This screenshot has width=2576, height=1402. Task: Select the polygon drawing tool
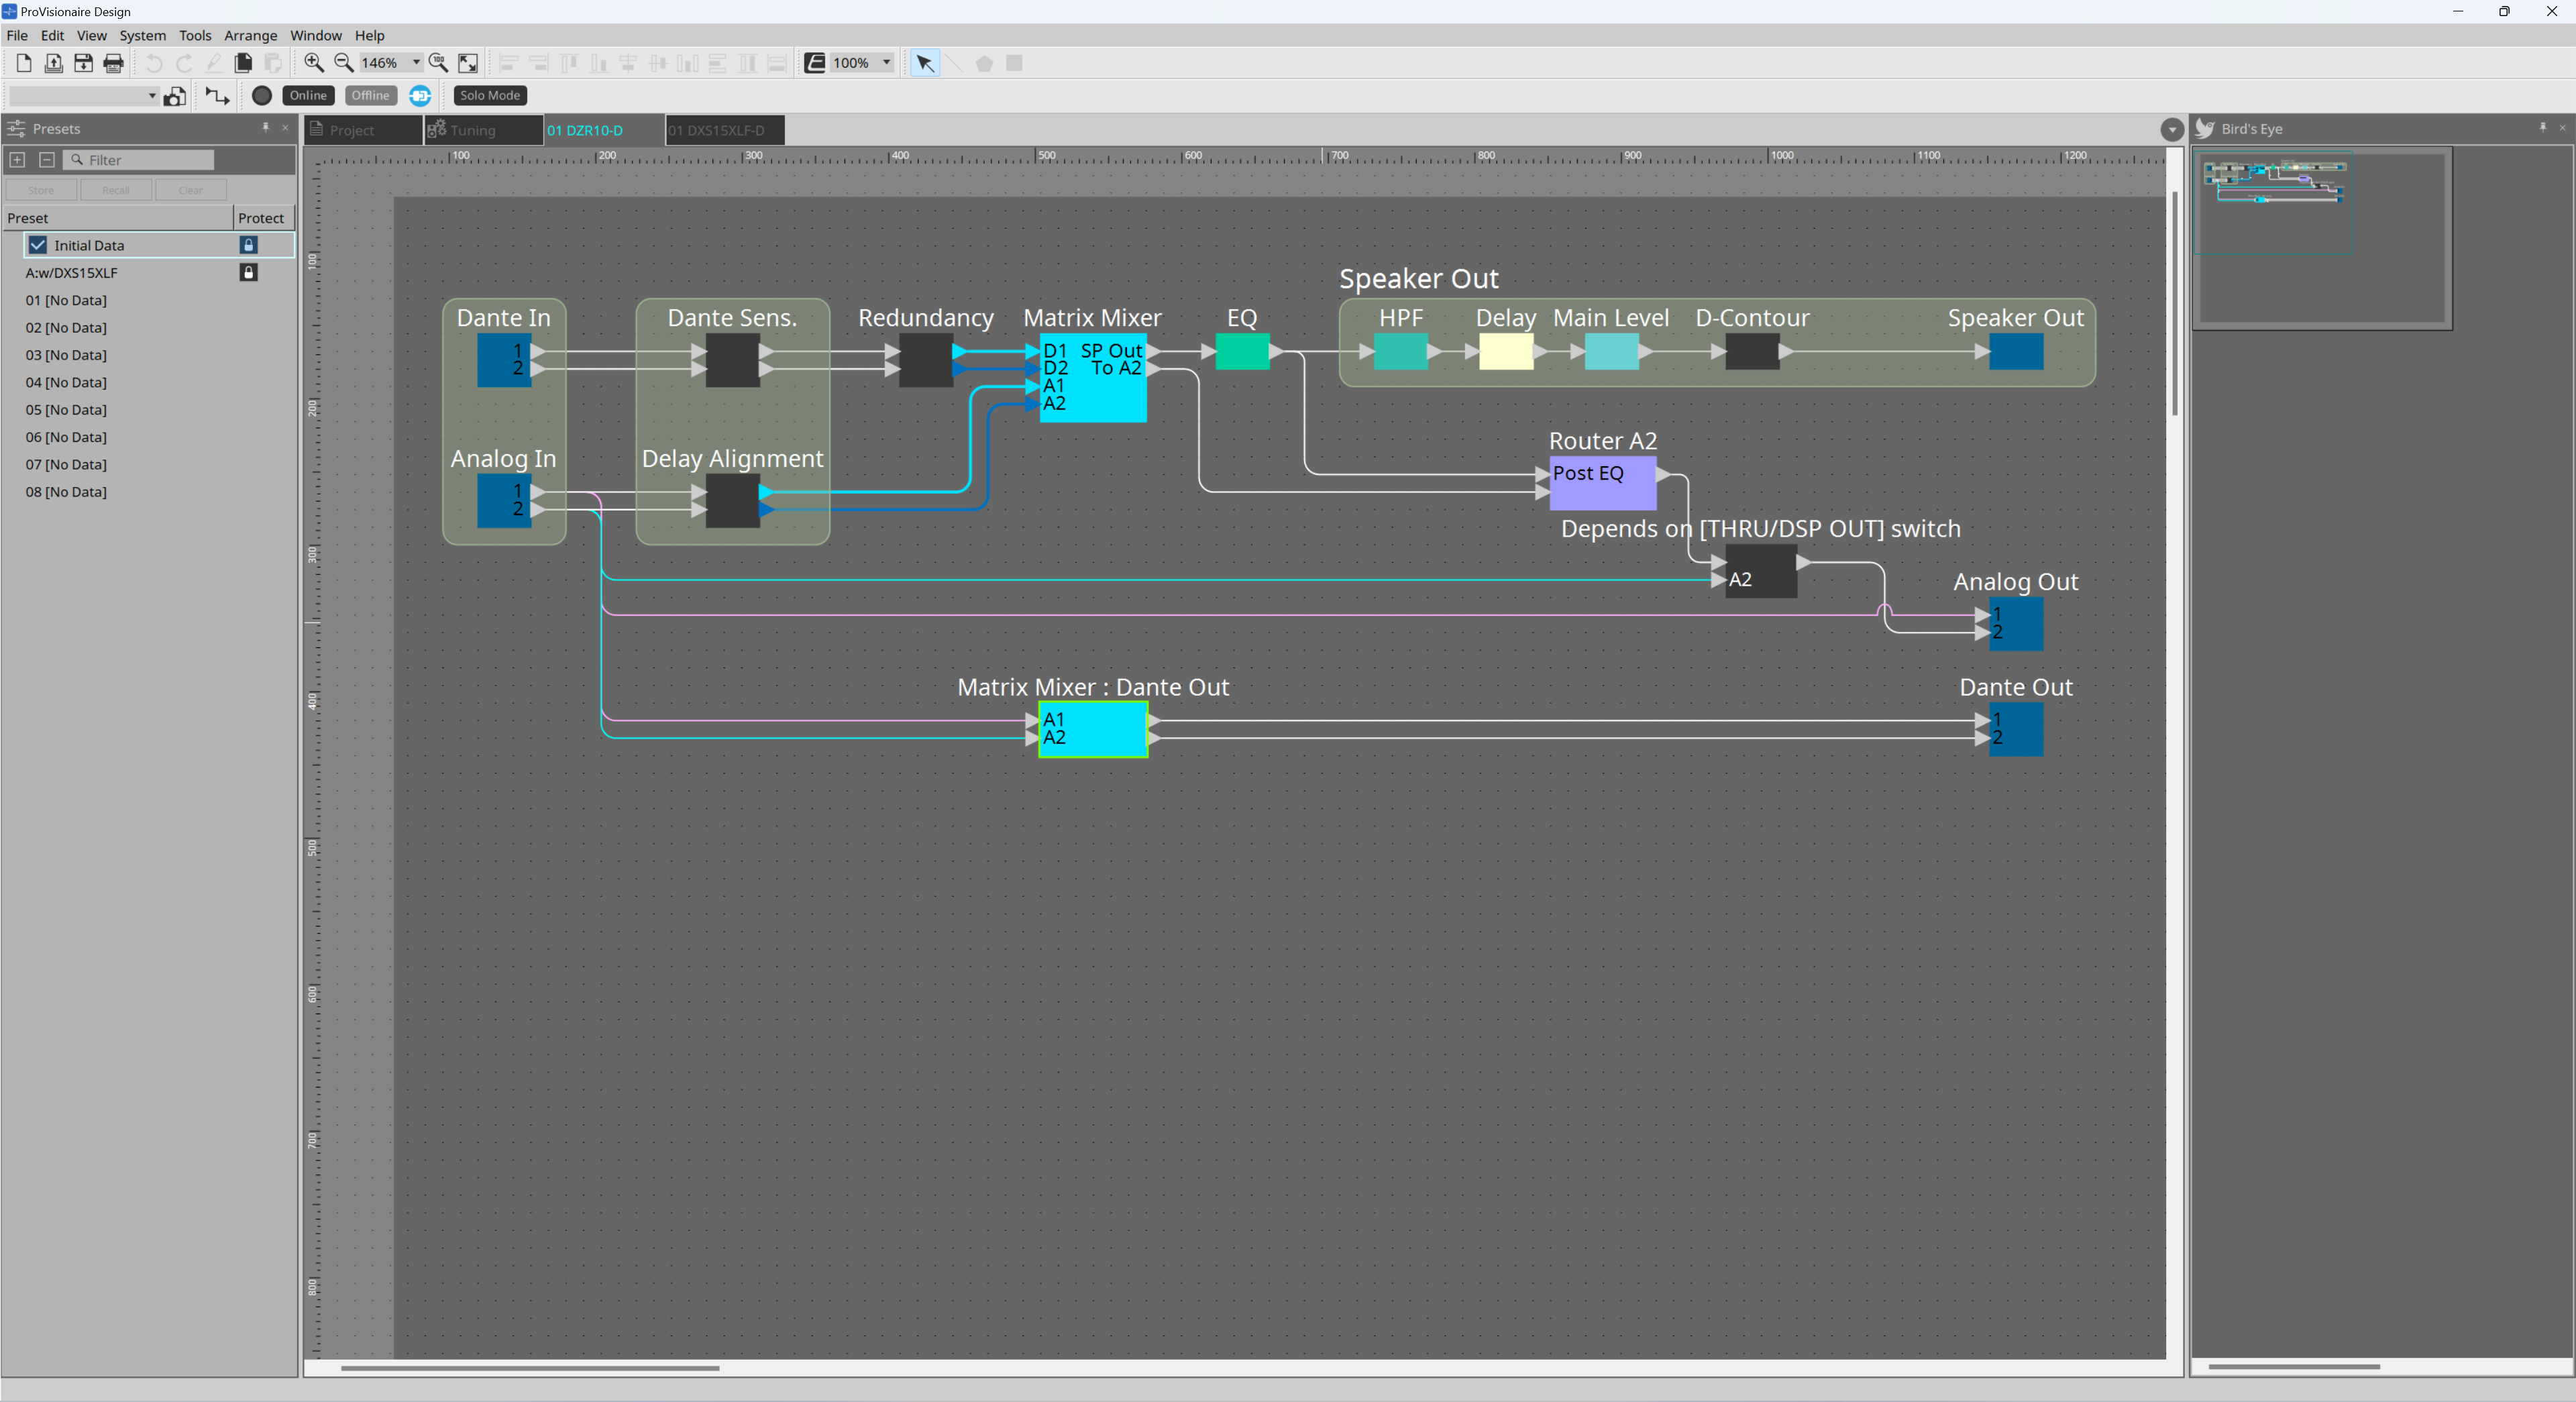(x=985, y=63)
